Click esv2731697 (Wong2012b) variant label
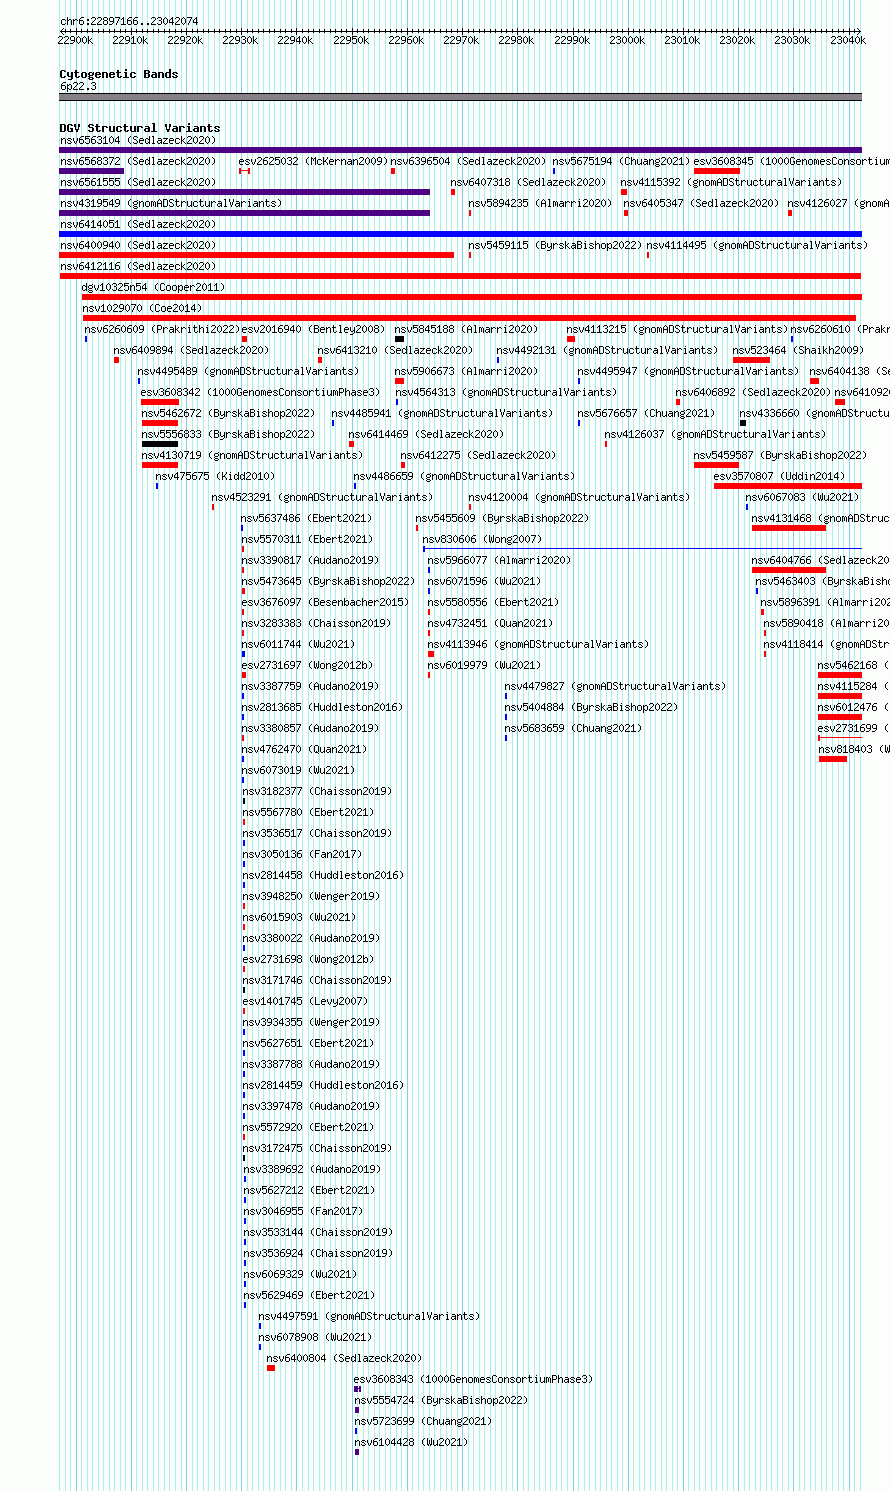890x1491 pixels. point(307,665)
